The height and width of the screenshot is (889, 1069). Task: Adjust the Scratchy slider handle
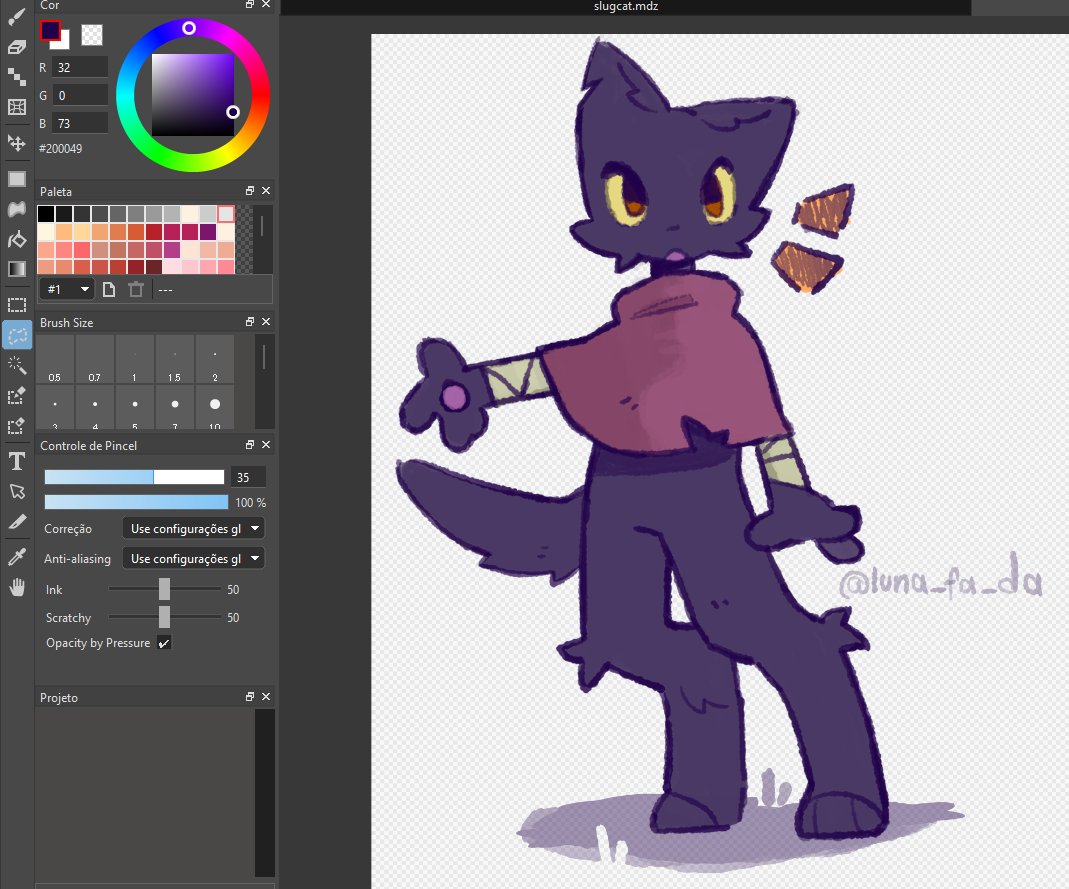(x=164, y=616)
